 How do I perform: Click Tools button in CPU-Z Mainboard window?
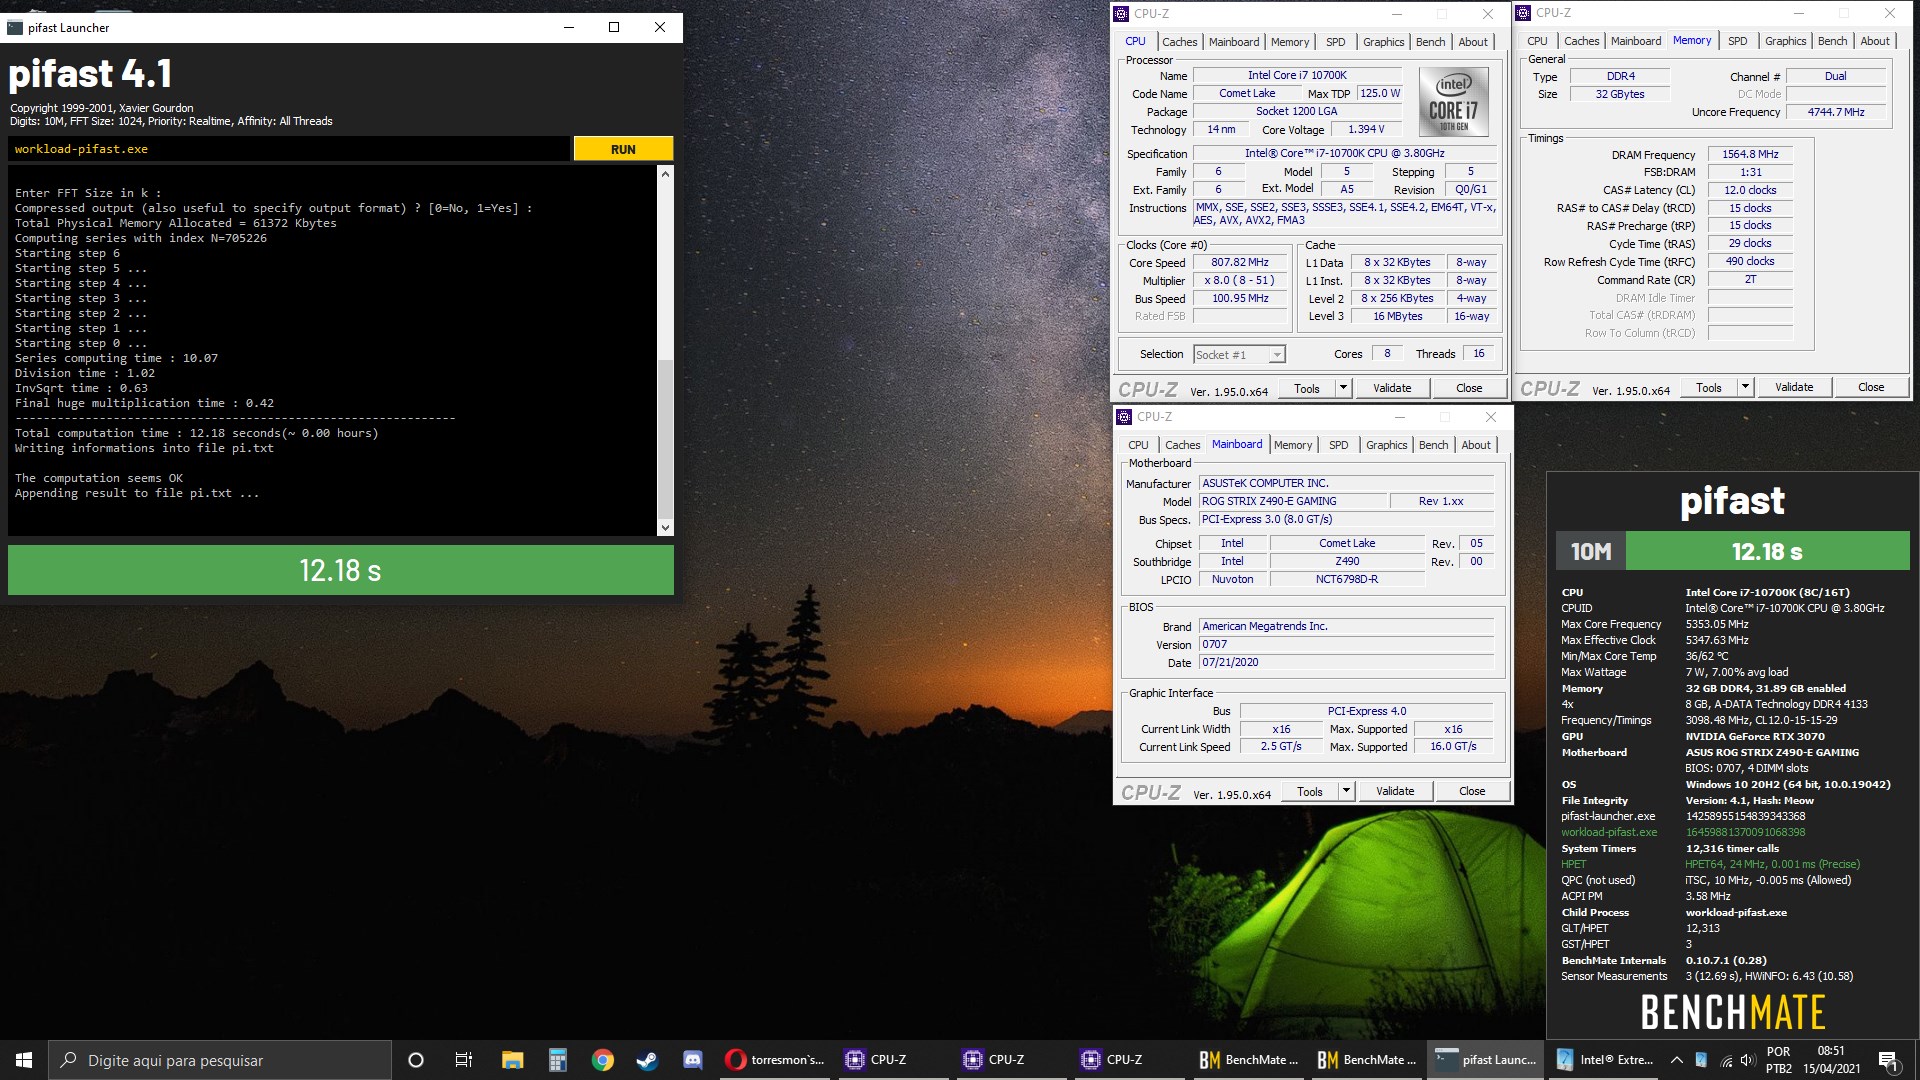pos(1310,791)
